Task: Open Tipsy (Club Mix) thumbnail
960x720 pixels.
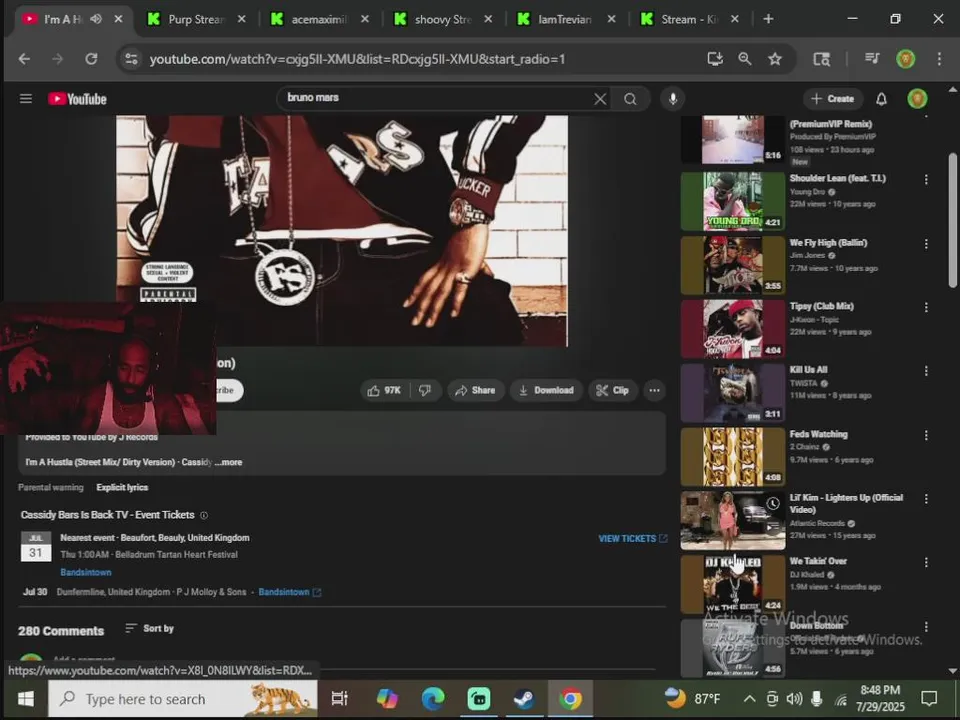Action: (733, 329)
